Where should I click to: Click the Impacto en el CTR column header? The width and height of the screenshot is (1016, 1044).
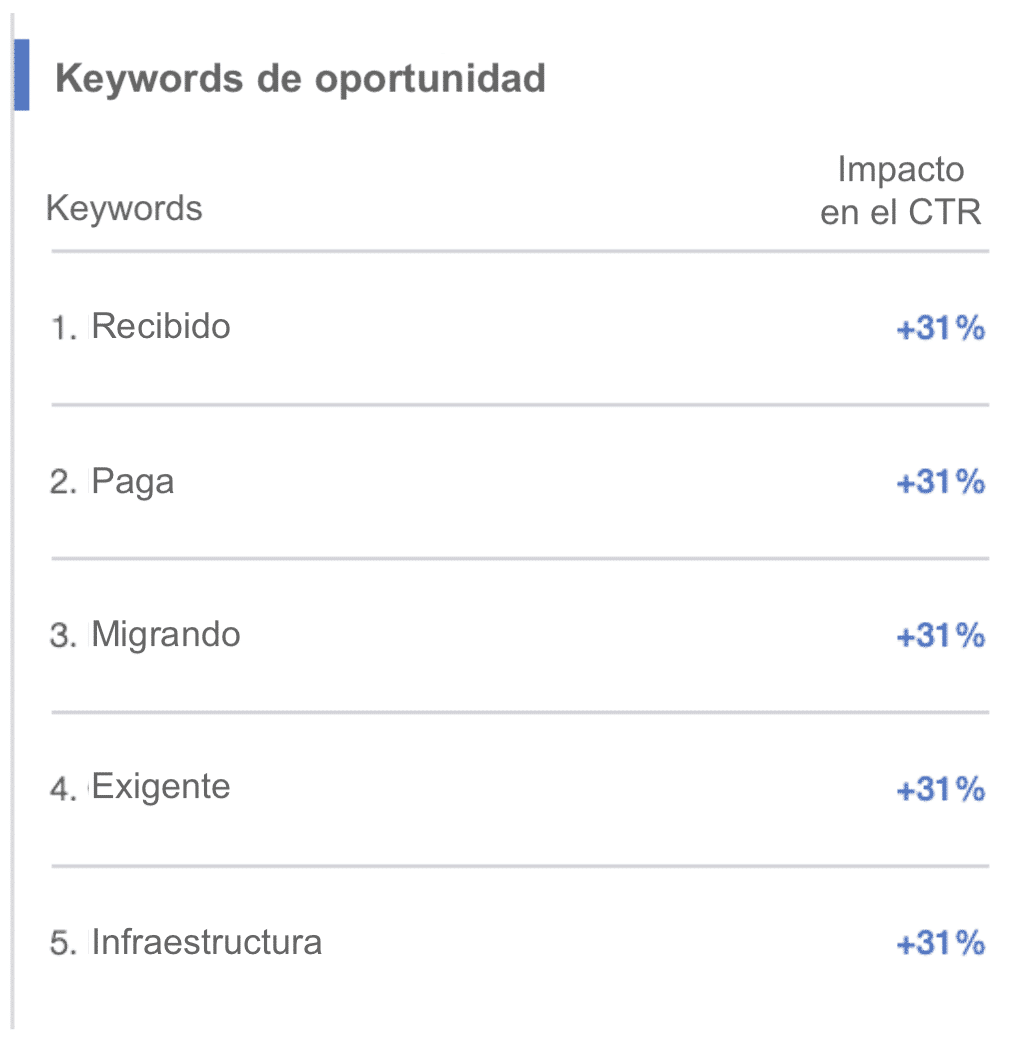900,190
